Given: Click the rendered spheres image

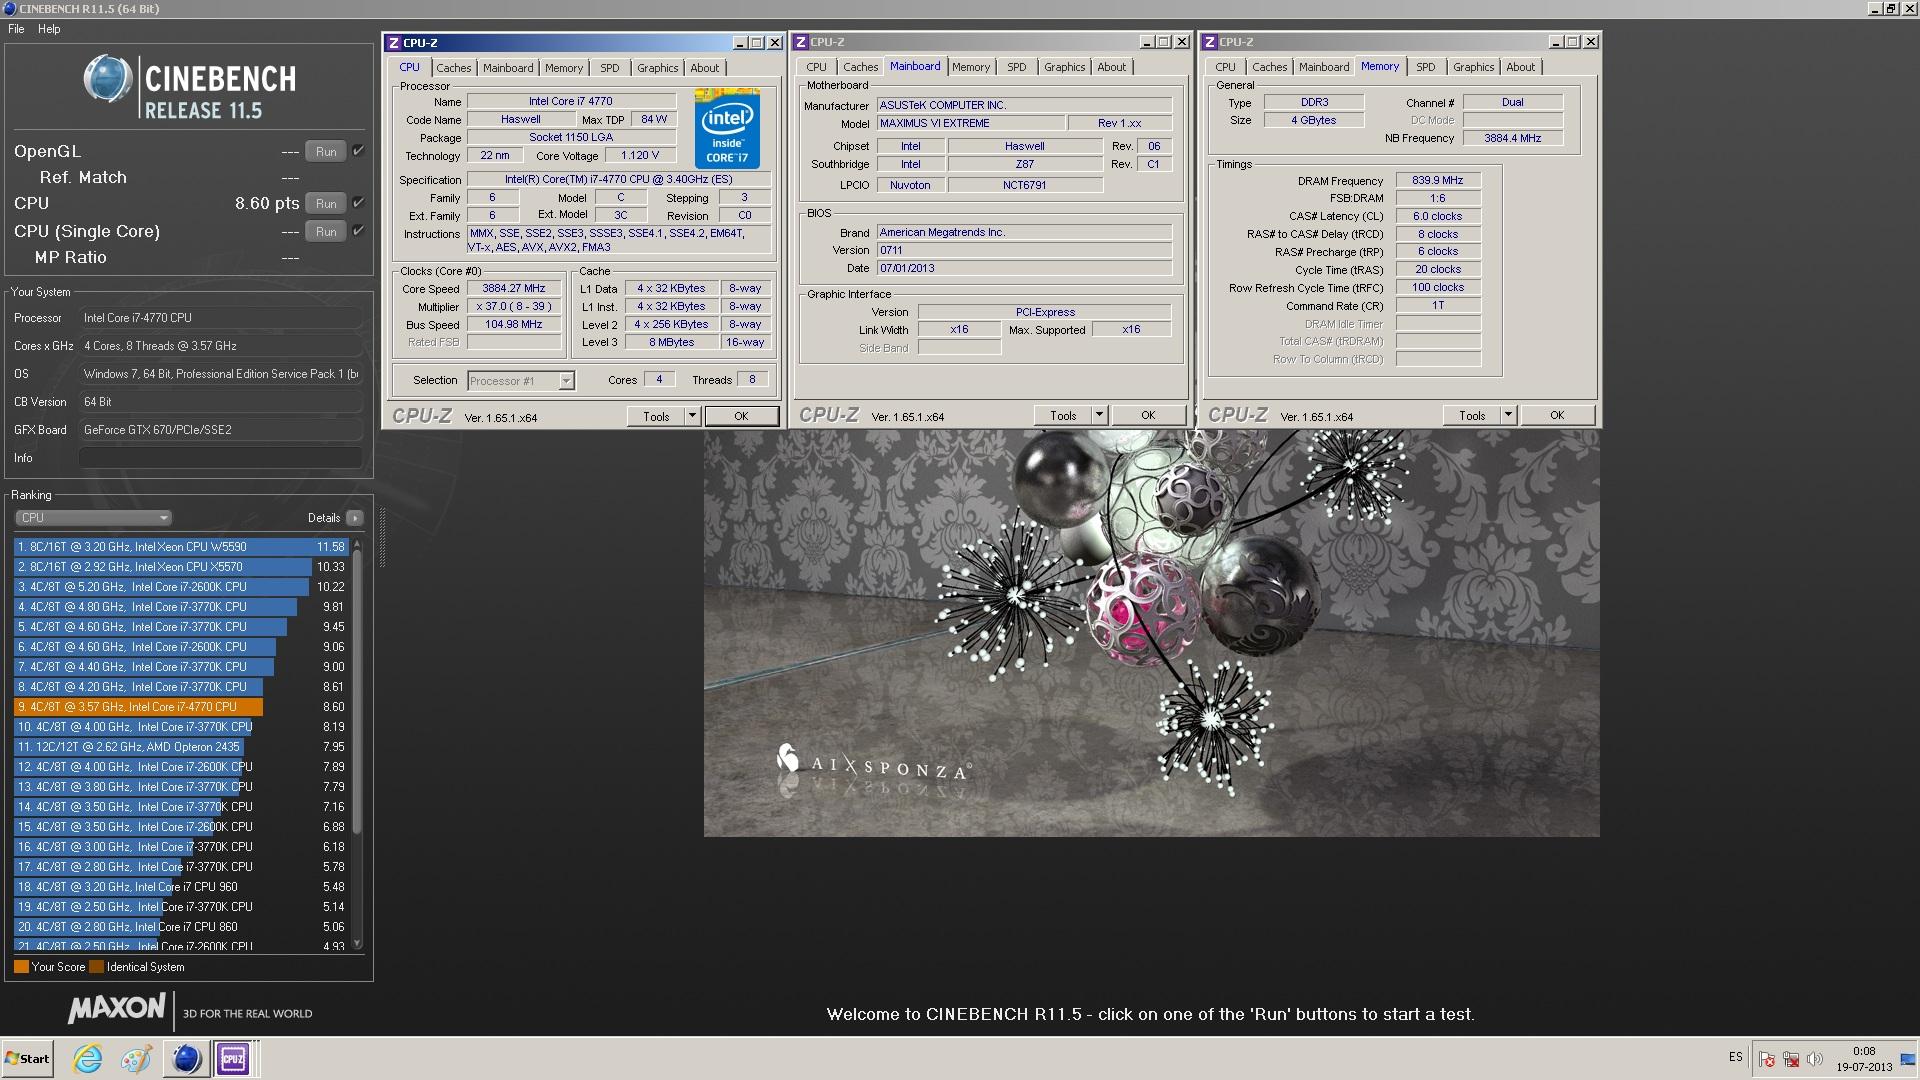Looking at the screenshot, I should (1151, 633).
